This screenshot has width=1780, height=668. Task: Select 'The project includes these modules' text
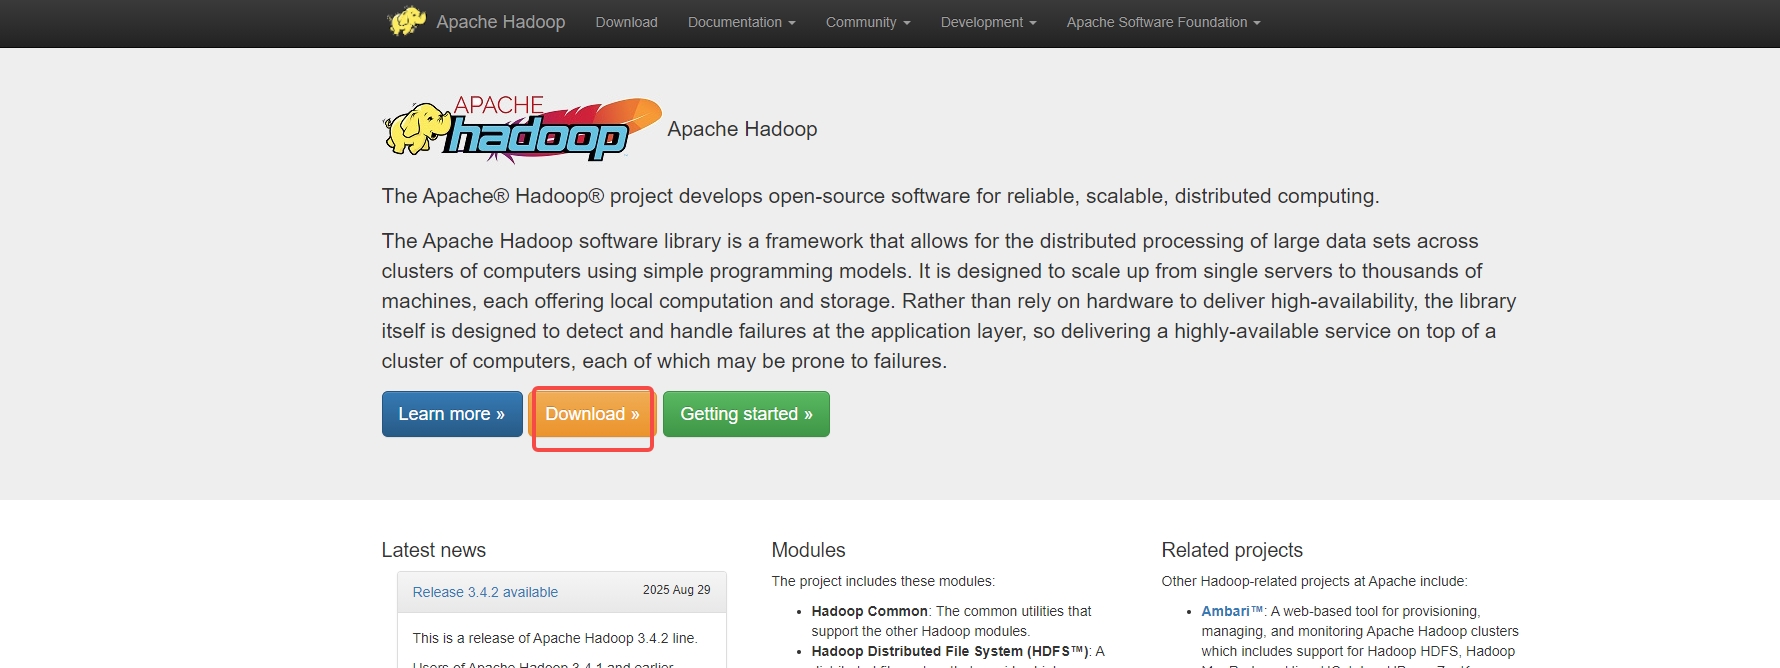[883, 581]
